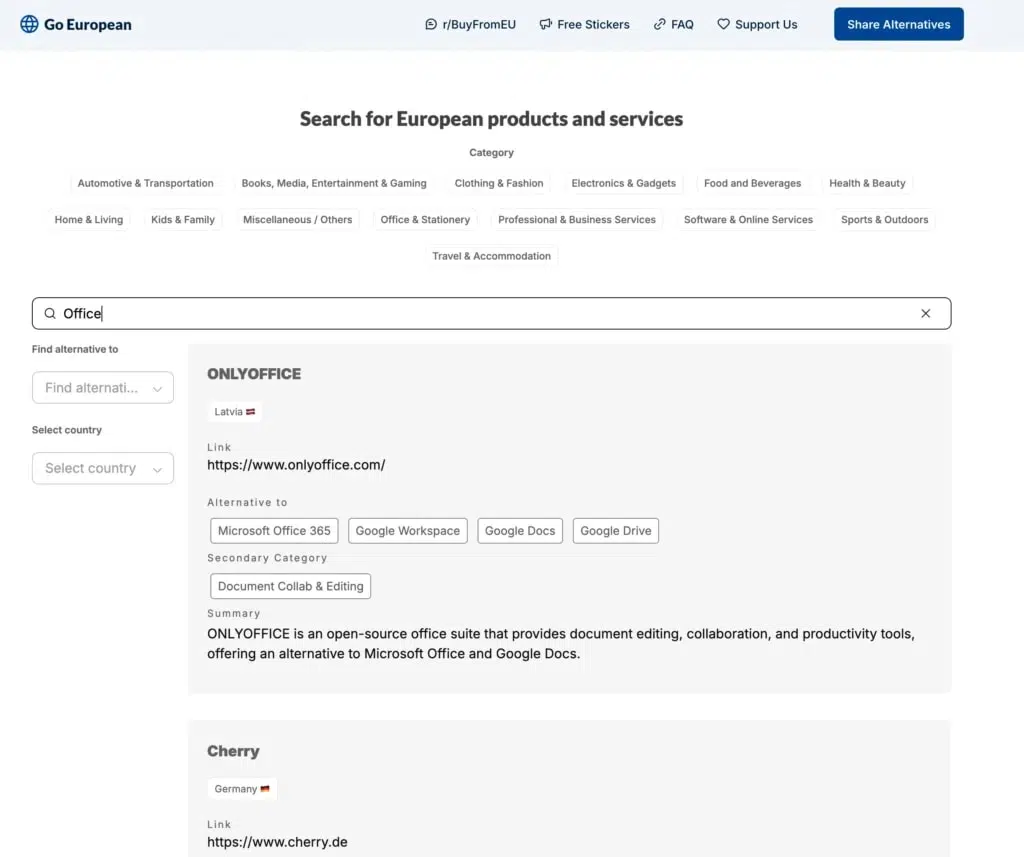Choose the Travel & Accommodation category
This screenshot has width=1024, height=857.
point(491,256)
